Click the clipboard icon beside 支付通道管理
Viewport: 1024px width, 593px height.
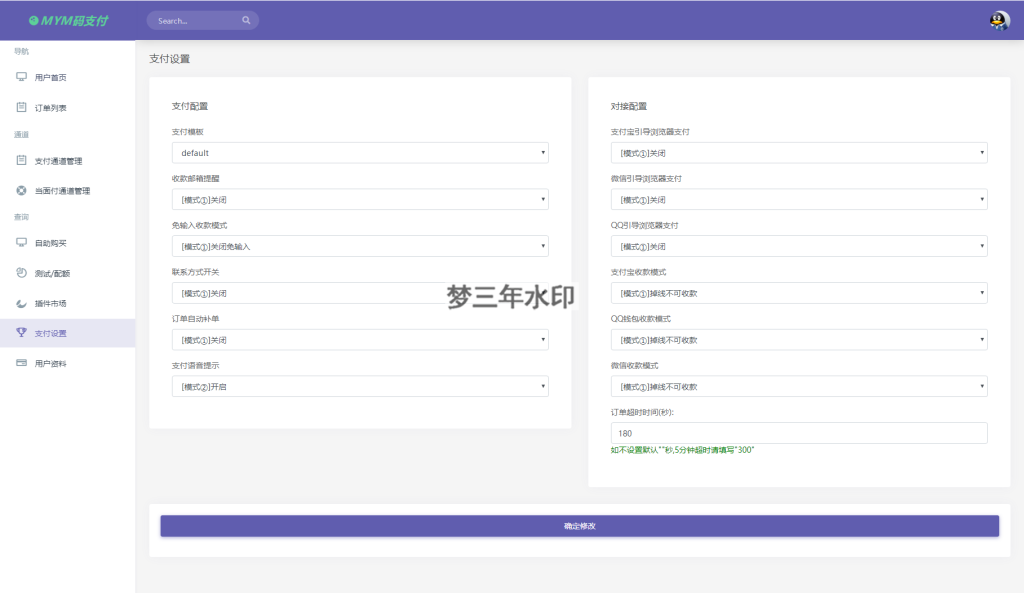(22, 160)
